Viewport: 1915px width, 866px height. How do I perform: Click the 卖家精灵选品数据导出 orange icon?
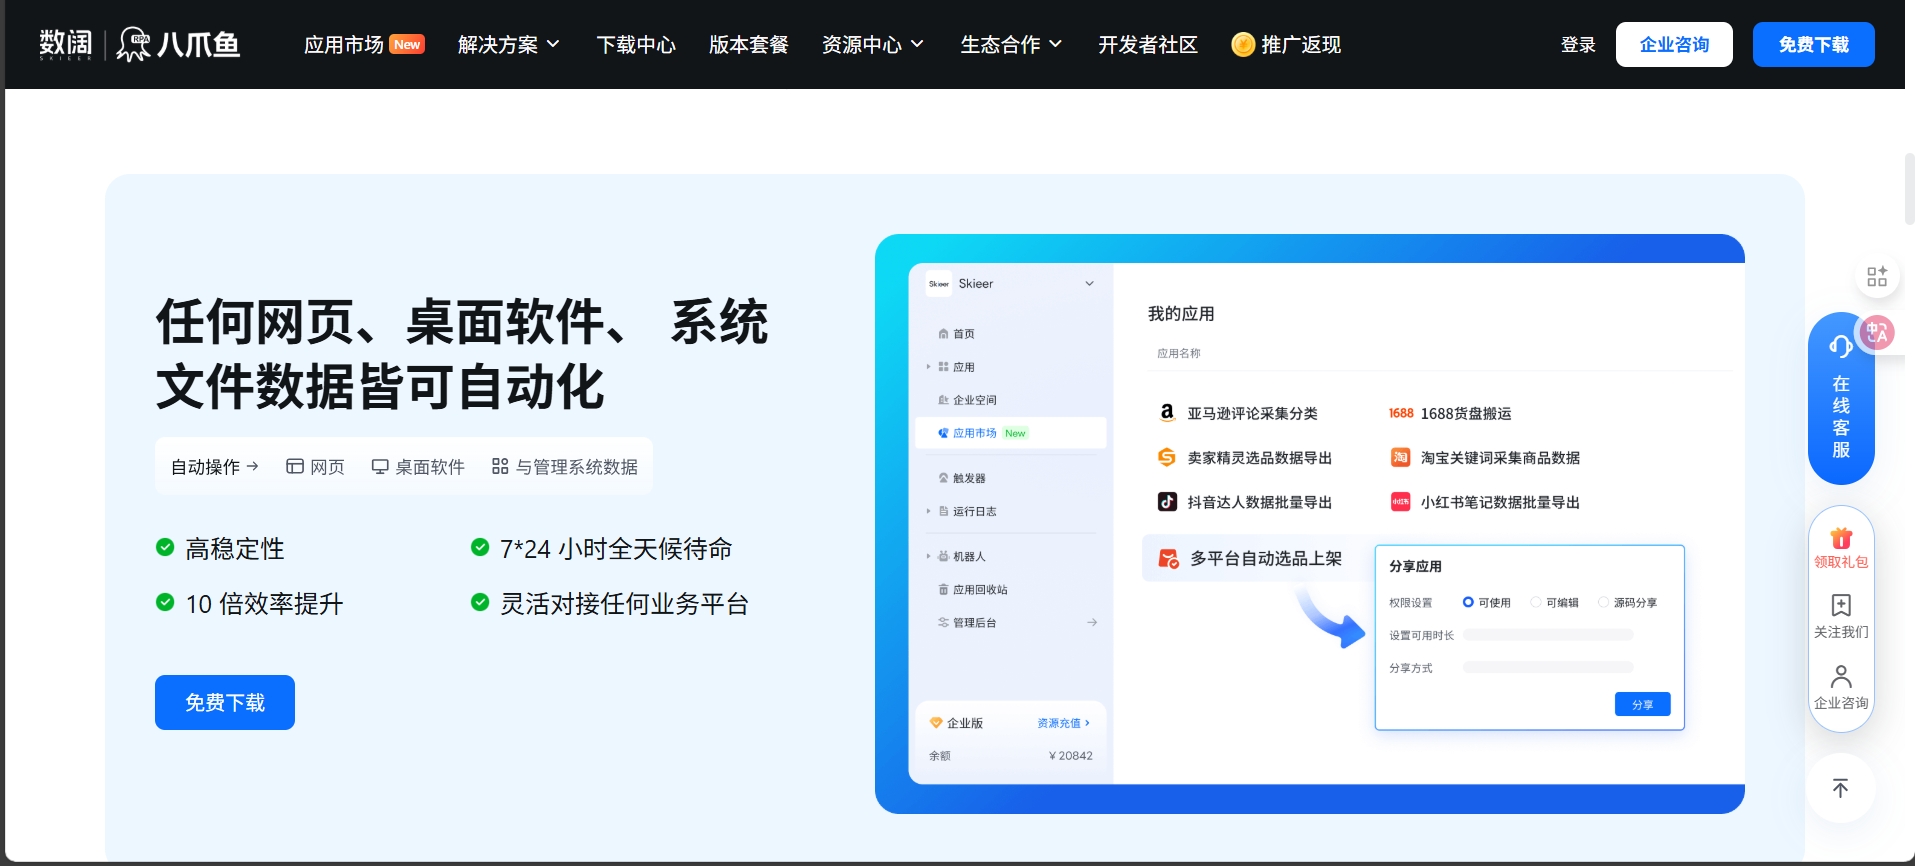click(1167, 457)
